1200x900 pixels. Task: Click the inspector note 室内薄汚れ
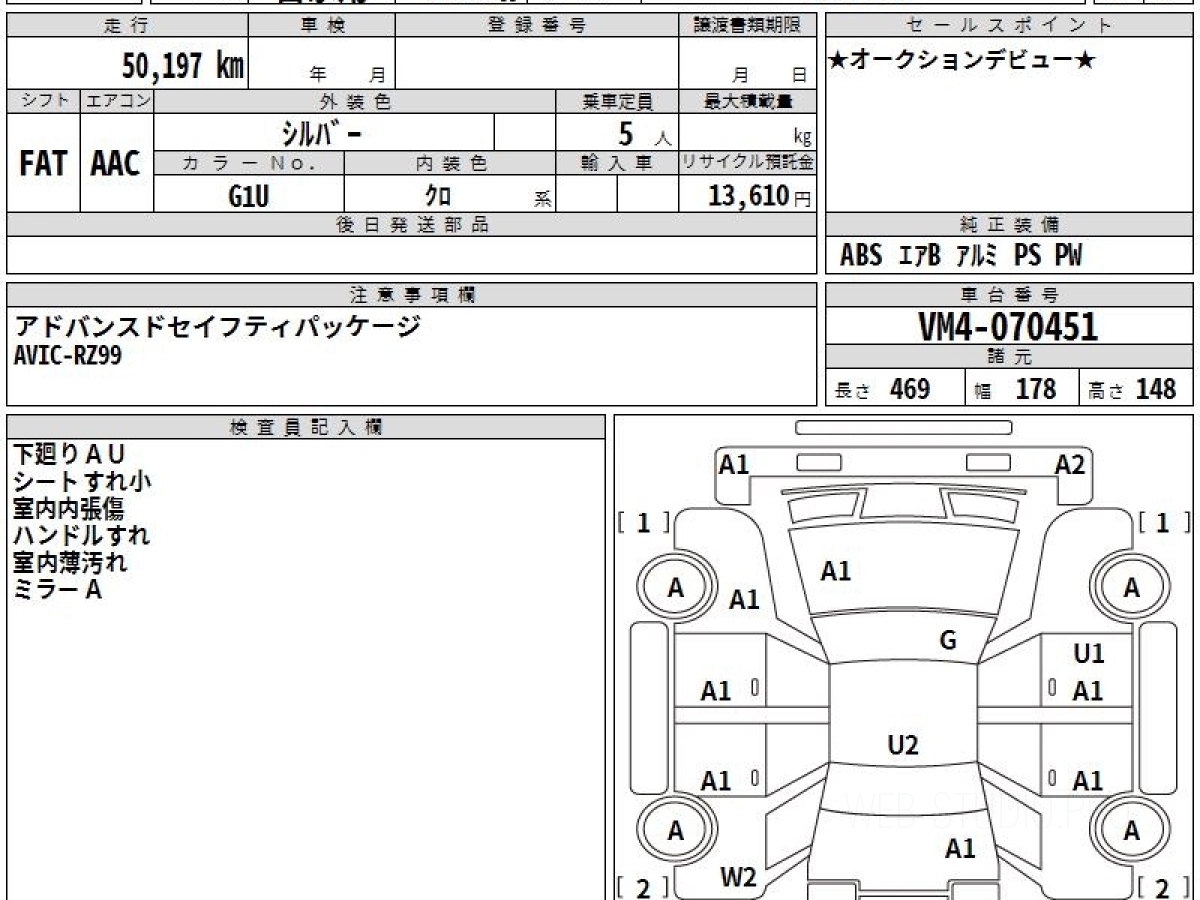tap(70, 562)
